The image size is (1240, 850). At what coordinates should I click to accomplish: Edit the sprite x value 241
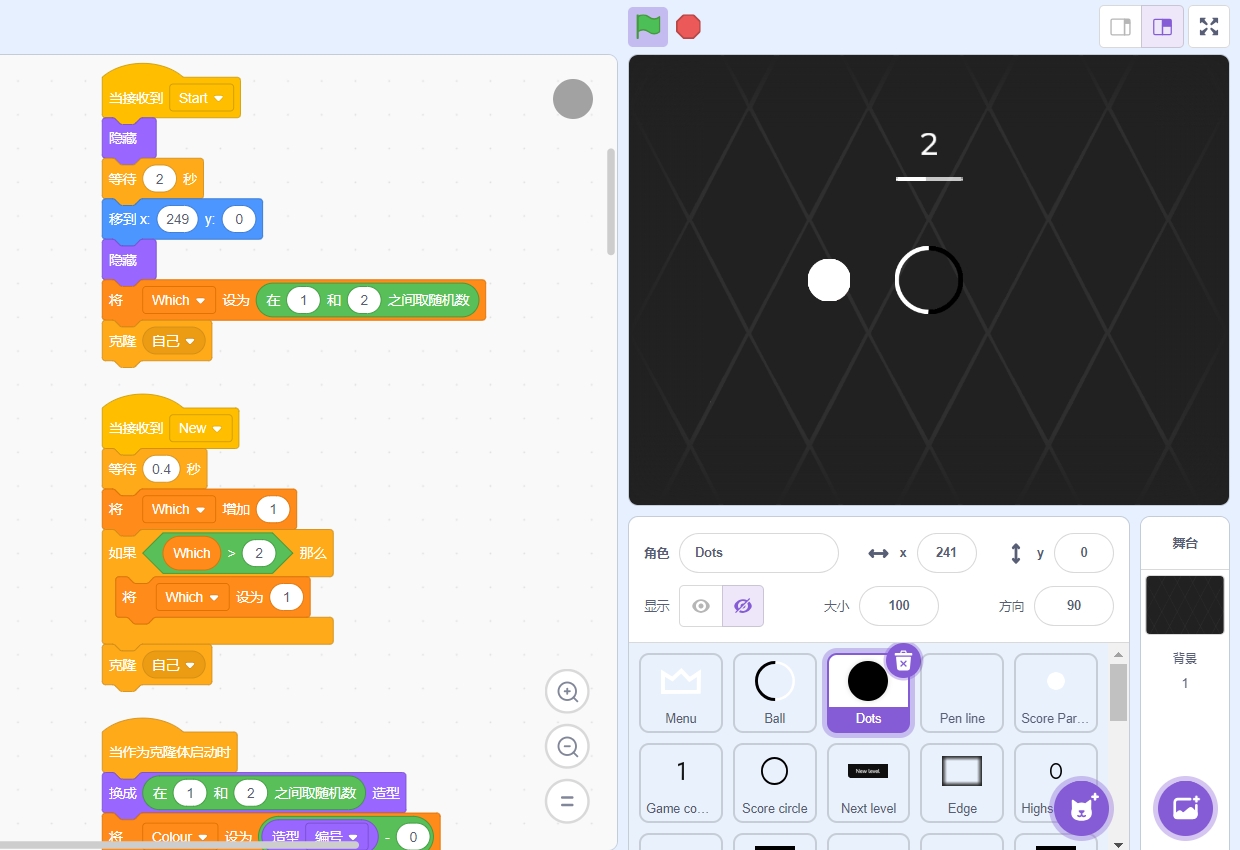(946, 553)
